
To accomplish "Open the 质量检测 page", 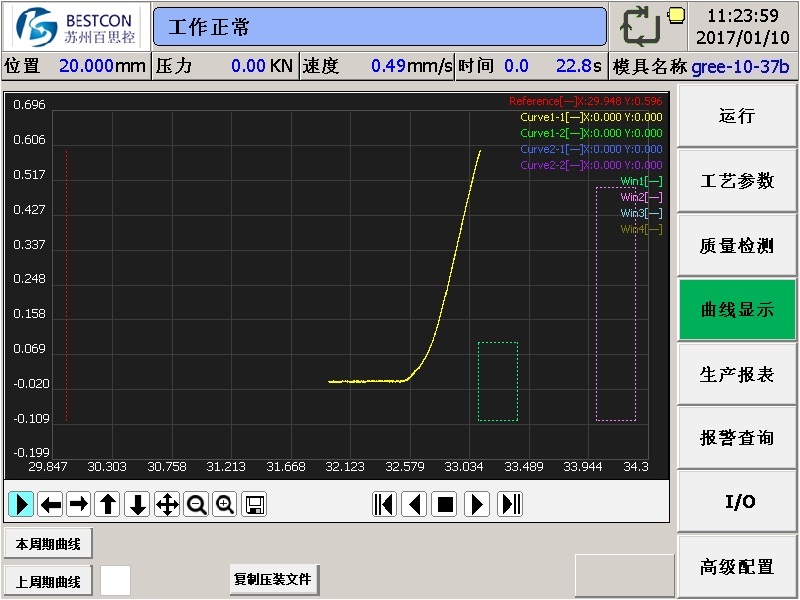I will coord(737,245).
